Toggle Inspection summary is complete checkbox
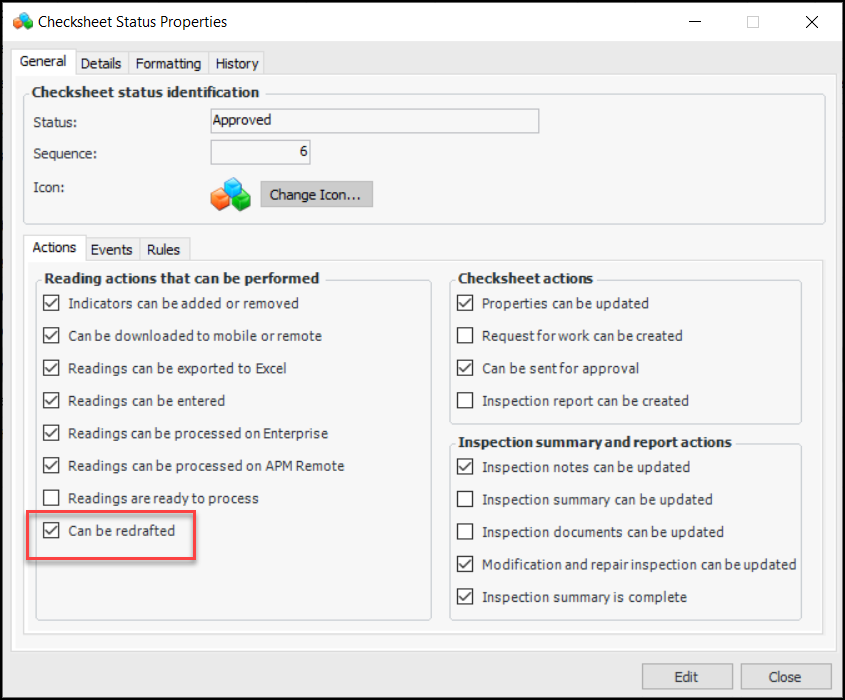 coord(465,597)
